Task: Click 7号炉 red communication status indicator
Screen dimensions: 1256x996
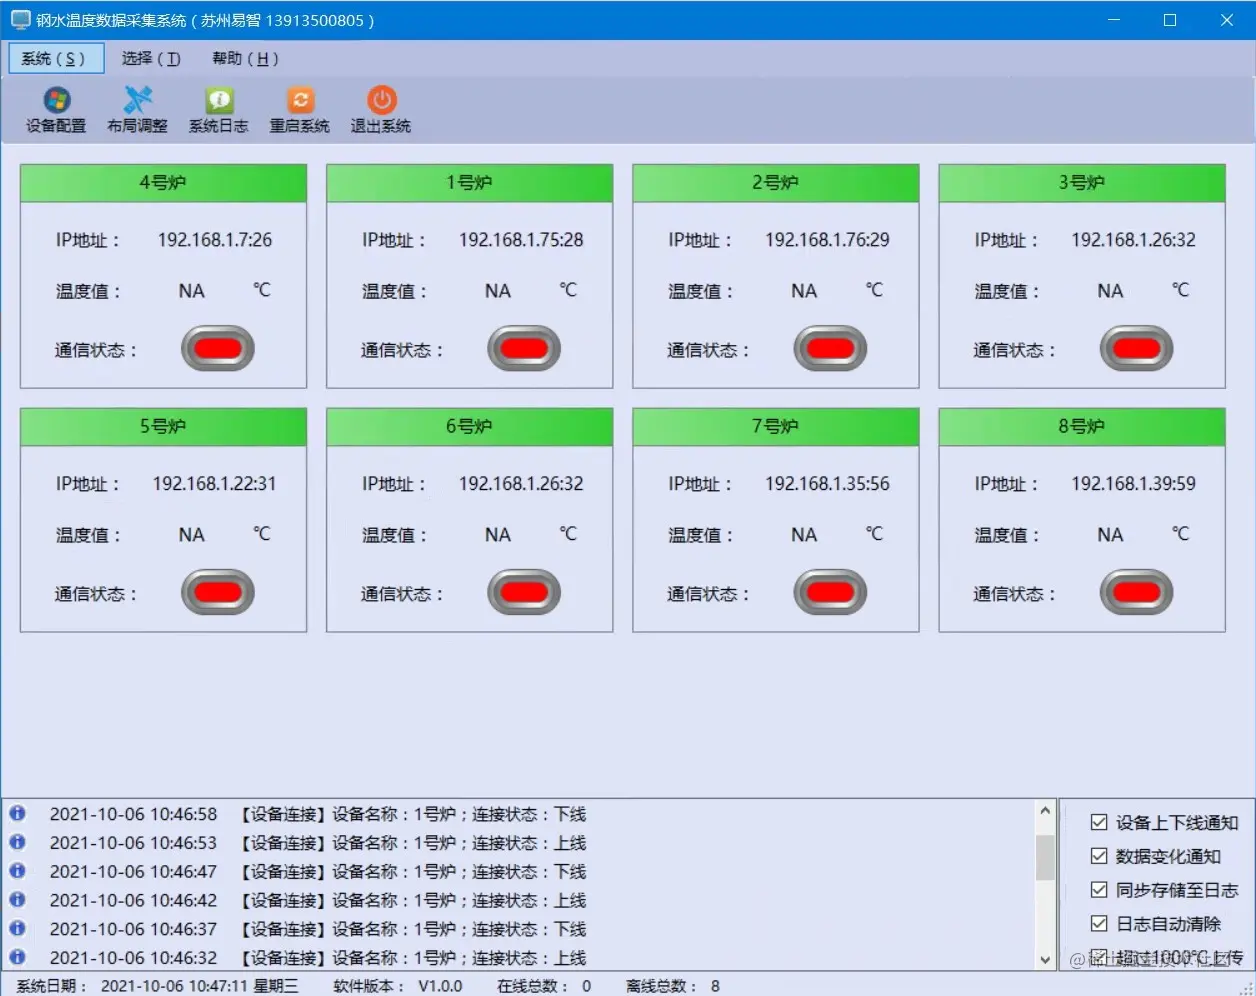Action: [x=830, y=592]
